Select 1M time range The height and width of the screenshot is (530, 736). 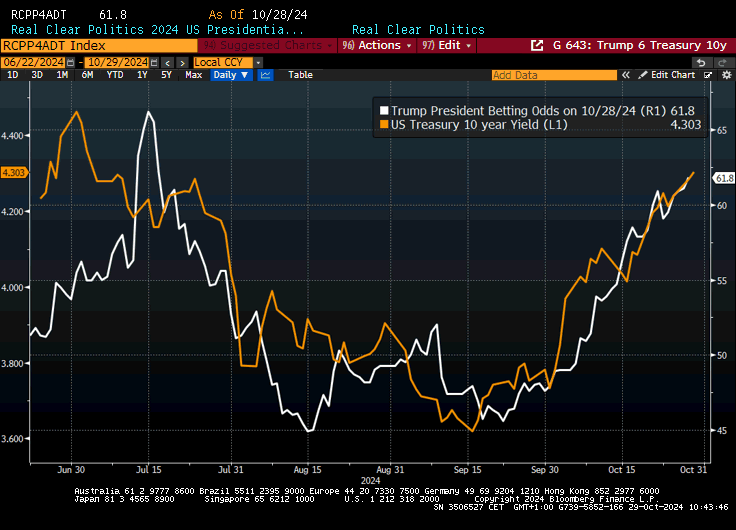click(x=62, y=75)
